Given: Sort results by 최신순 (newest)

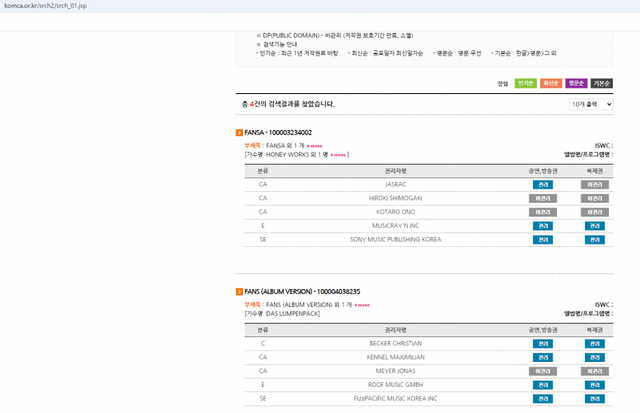Looking at the screenshot, I should [x=551, y=83].
